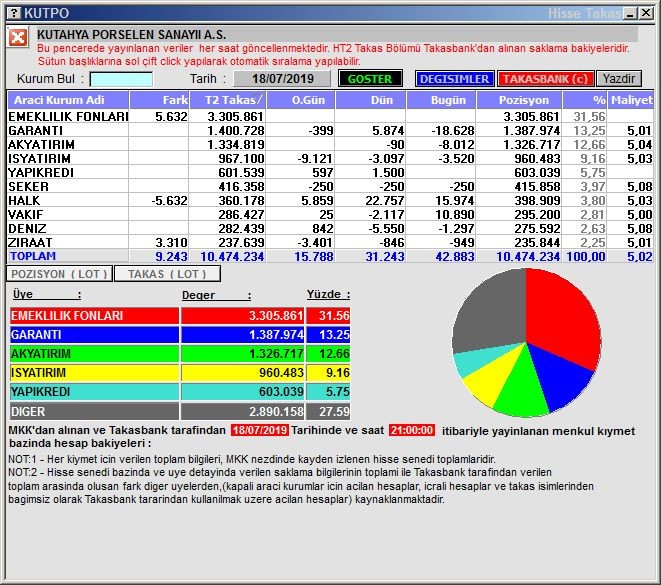Click total Pozisyon value 10.474.234
Image resolution: width=661 pixels, height=585 pixels.
pyautogui.click(x=528, y=256)
